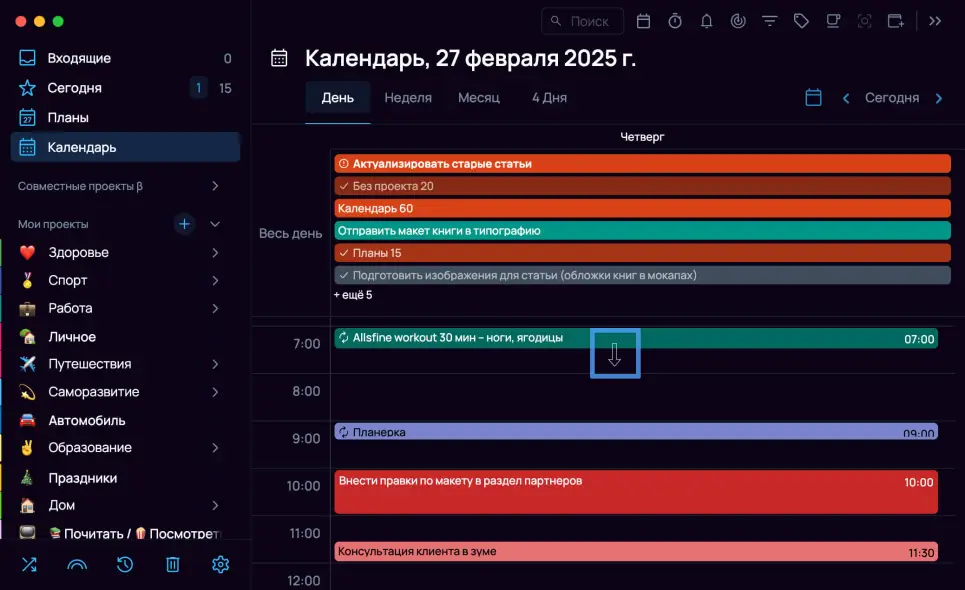Viewport: 965px width, 590px height.
Task: Switch to the 'Неделя' view tab
Action: click(x=408, y=98)
